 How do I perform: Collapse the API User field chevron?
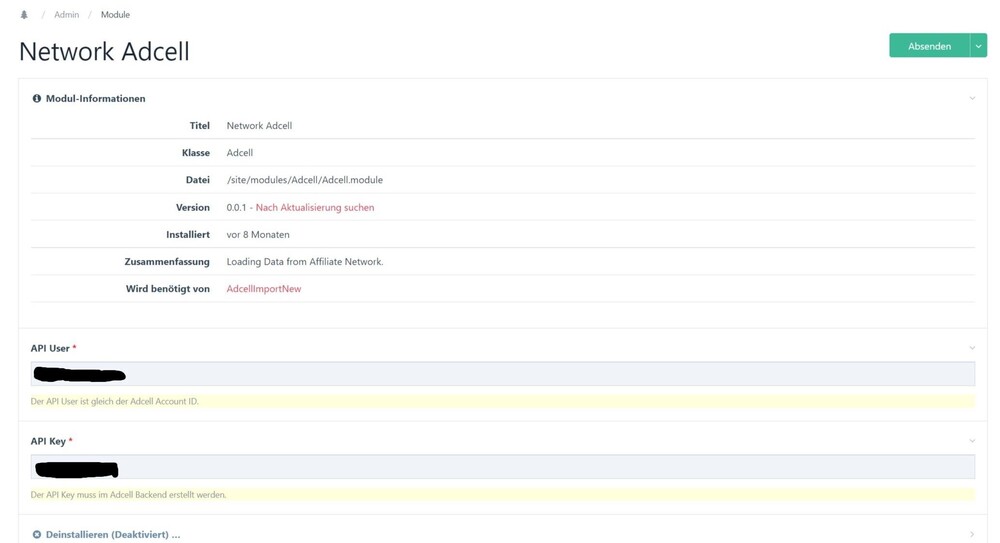(972, 348)
